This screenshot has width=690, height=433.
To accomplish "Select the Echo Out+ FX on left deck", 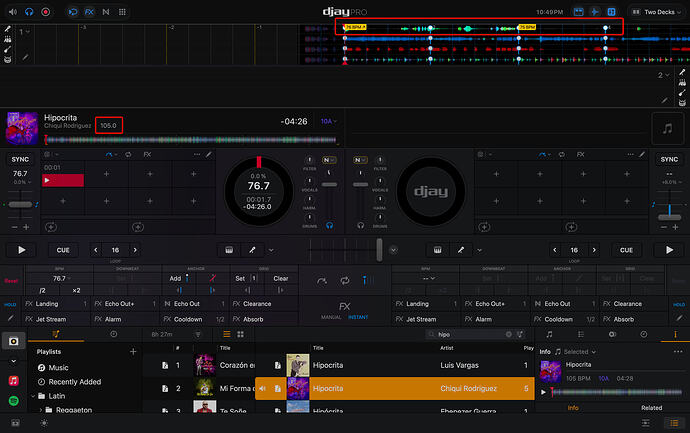I will (x=125, y=304).
